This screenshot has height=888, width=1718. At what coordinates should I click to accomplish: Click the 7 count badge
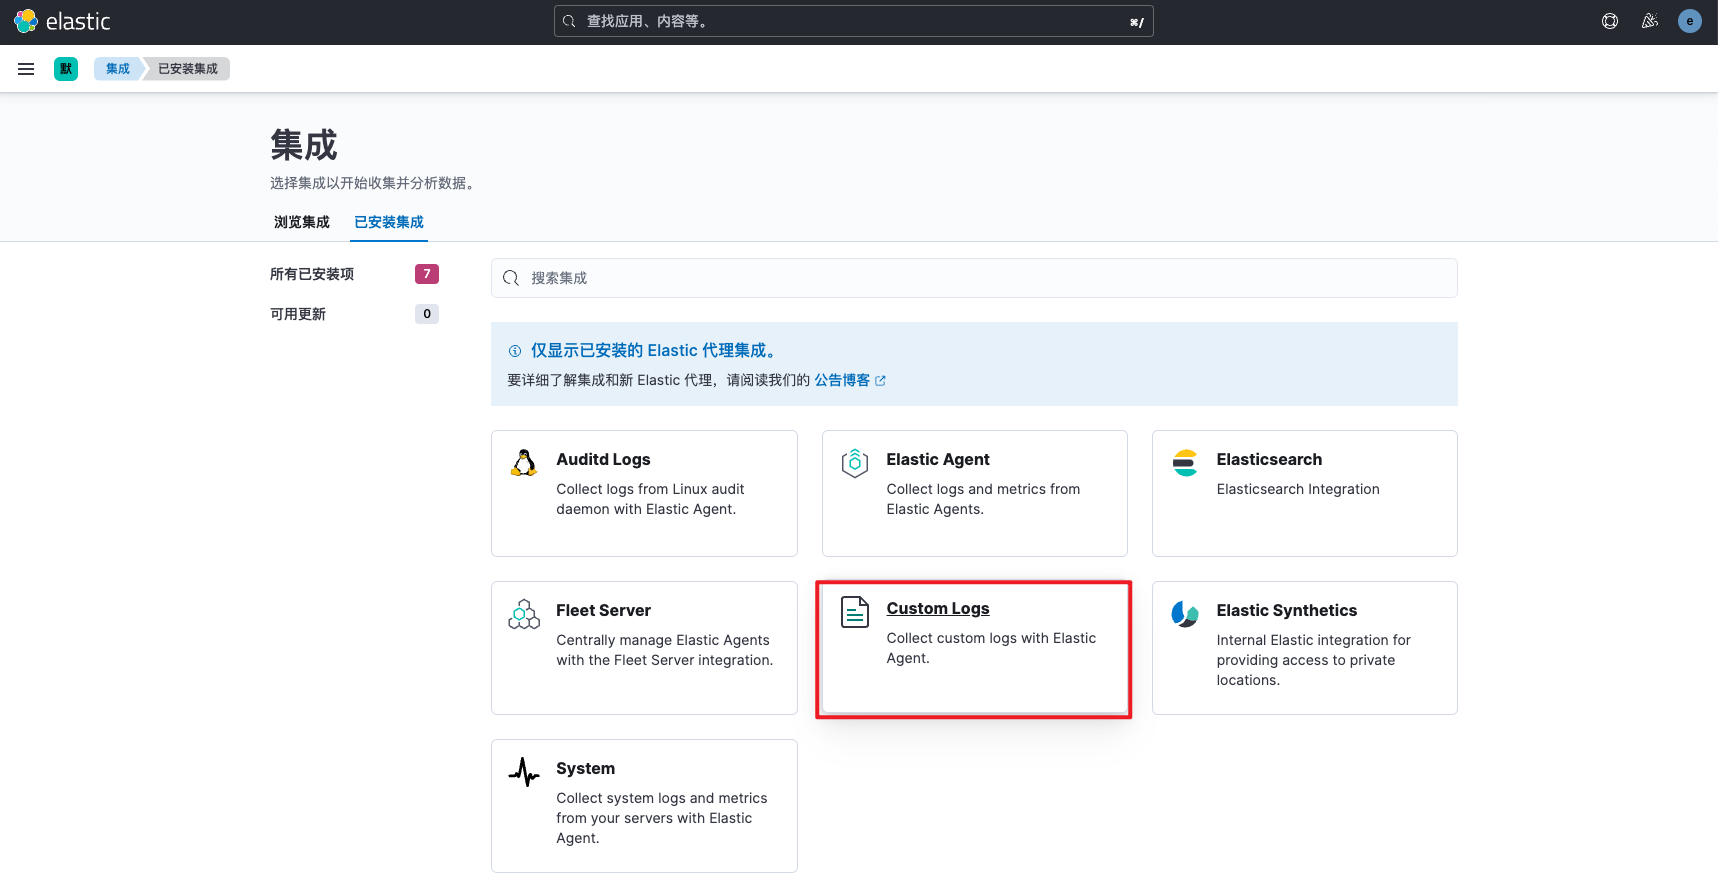click(427, 274)
